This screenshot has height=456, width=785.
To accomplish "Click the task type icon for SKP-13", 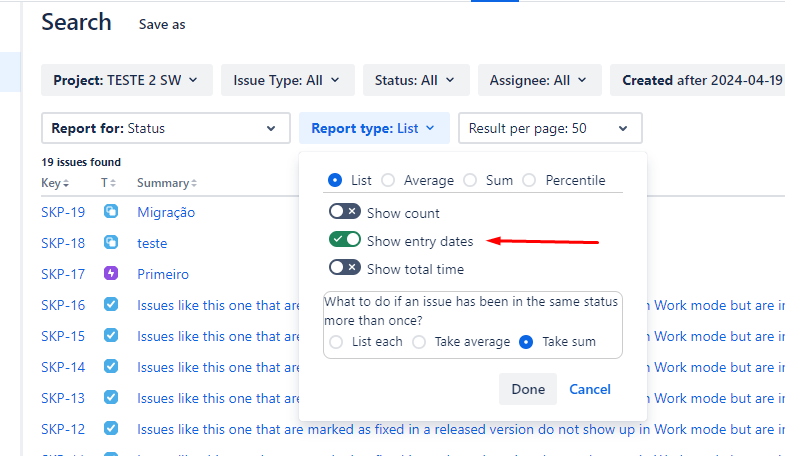I will click(x=111, y=397).
